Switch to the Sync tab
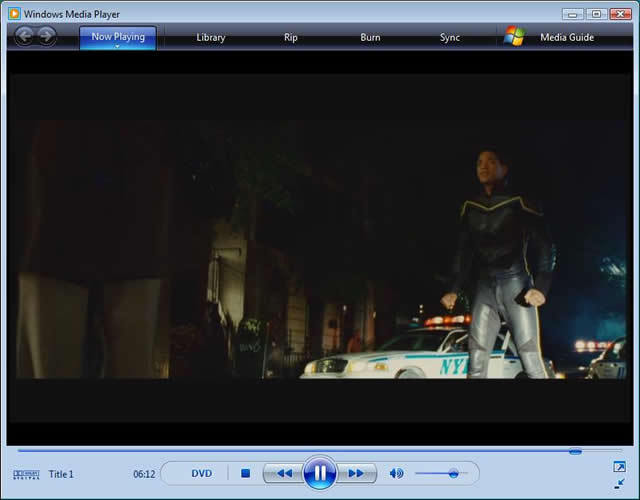The height and width of the screenshot is (500, 640). (x=450, y=38)
